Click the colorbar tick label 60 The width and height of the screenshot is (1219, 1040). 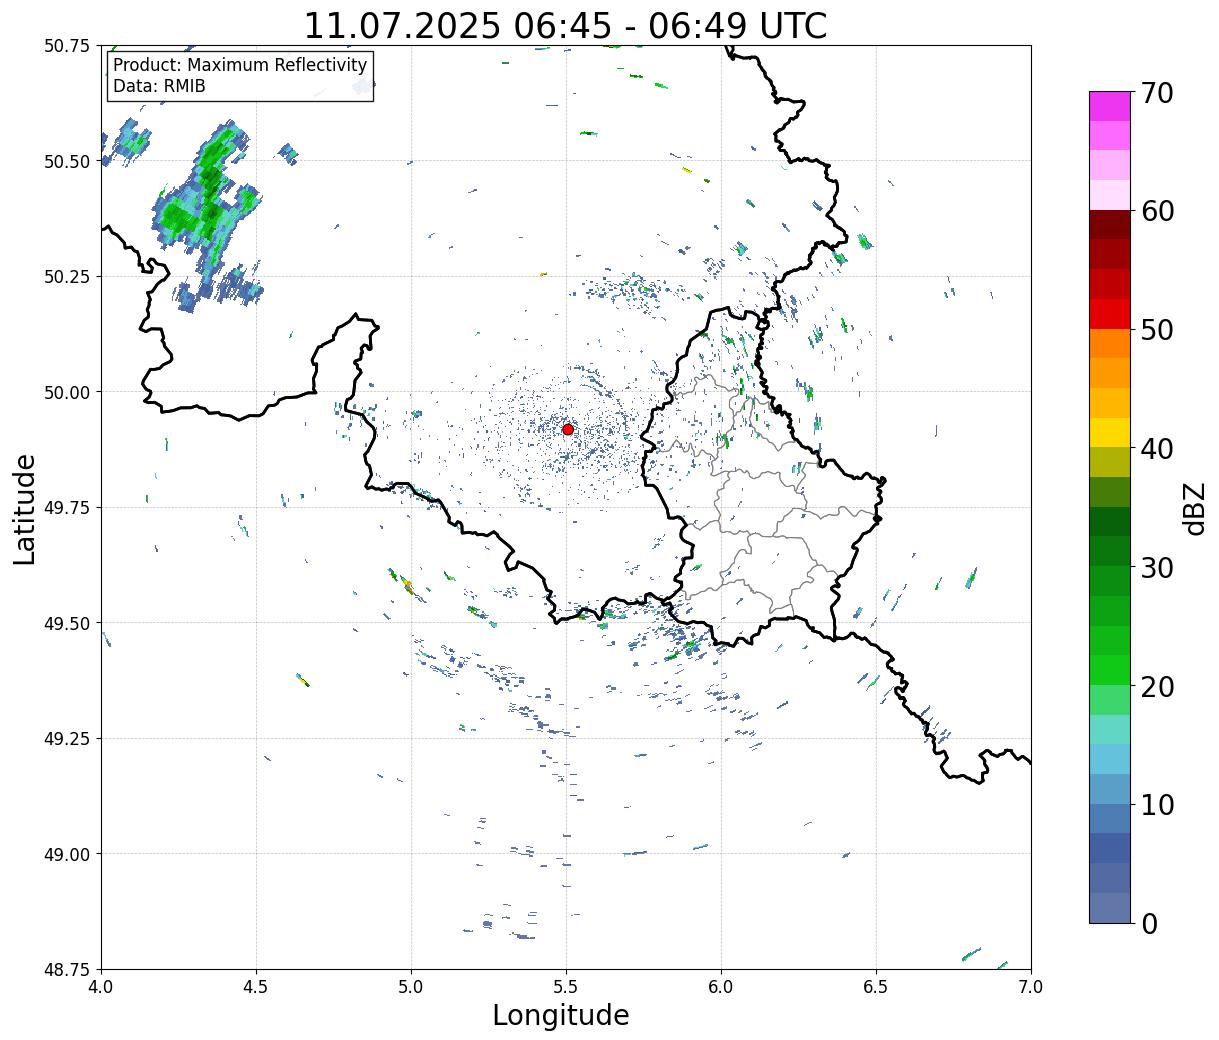pos(1157,211)
